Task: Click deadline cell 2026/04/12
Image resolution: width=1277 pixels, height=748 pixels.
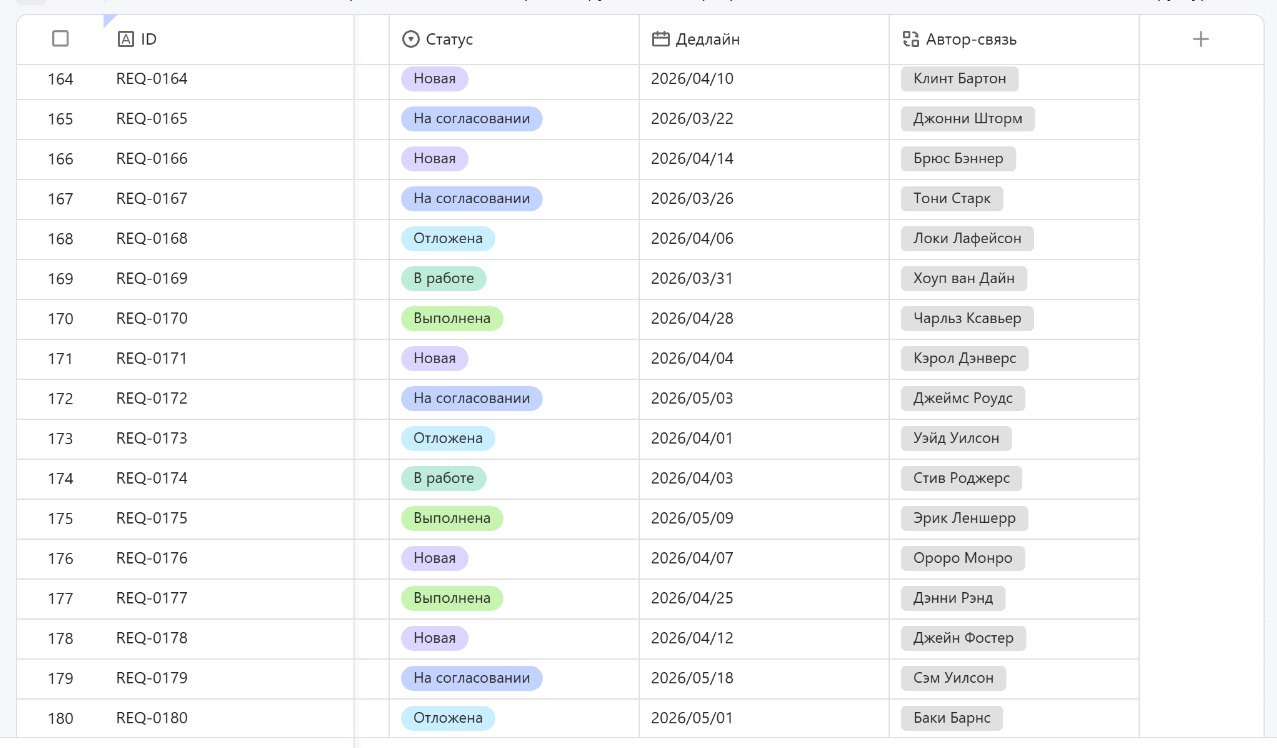Action: (x=764, y=639)
